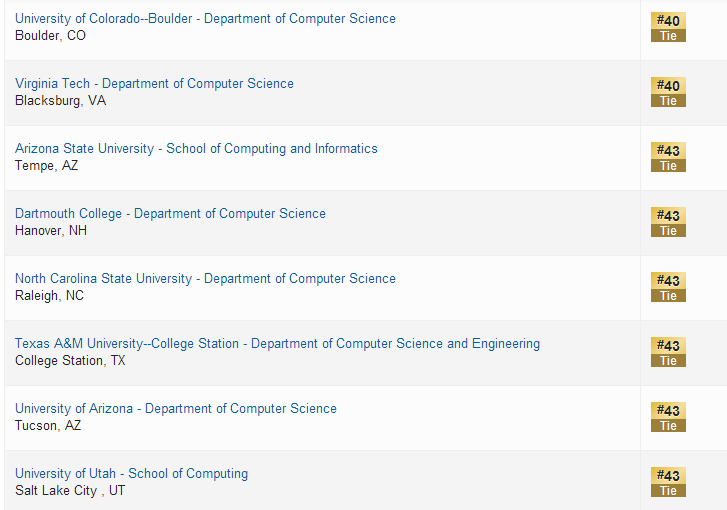Go to University of Arizona department link
Image resolution: width=727 pixels, height=510 pixels.
point(176,409)
